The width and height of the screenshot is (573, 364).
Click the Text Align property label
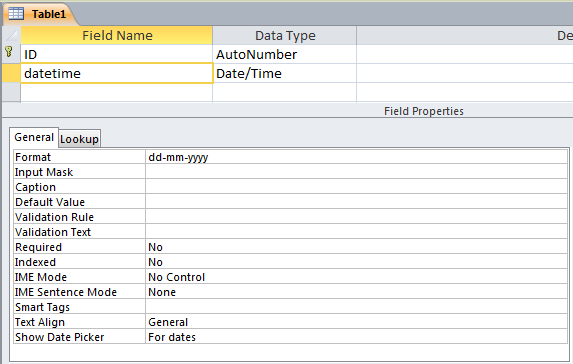tap(79, 322)
